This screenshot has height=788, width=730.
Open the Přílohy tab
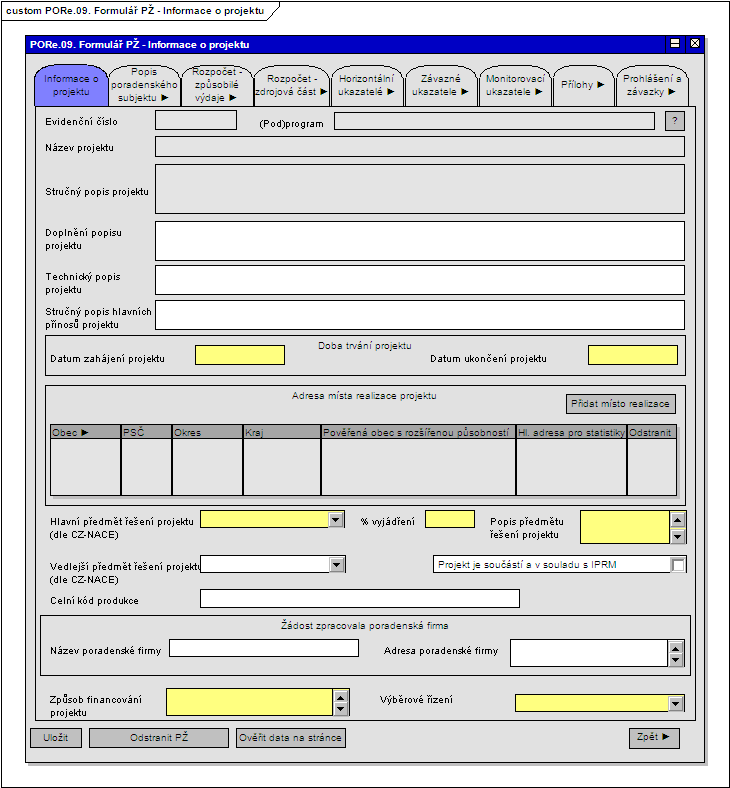(583, 85)
